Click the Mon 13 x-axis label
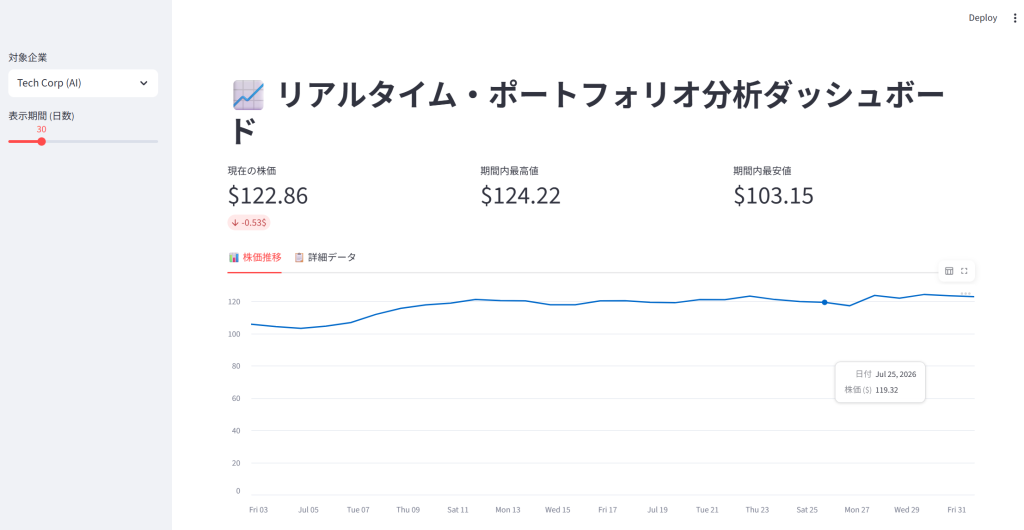This screenshot has width=1024, height=530. click(507, 510)
